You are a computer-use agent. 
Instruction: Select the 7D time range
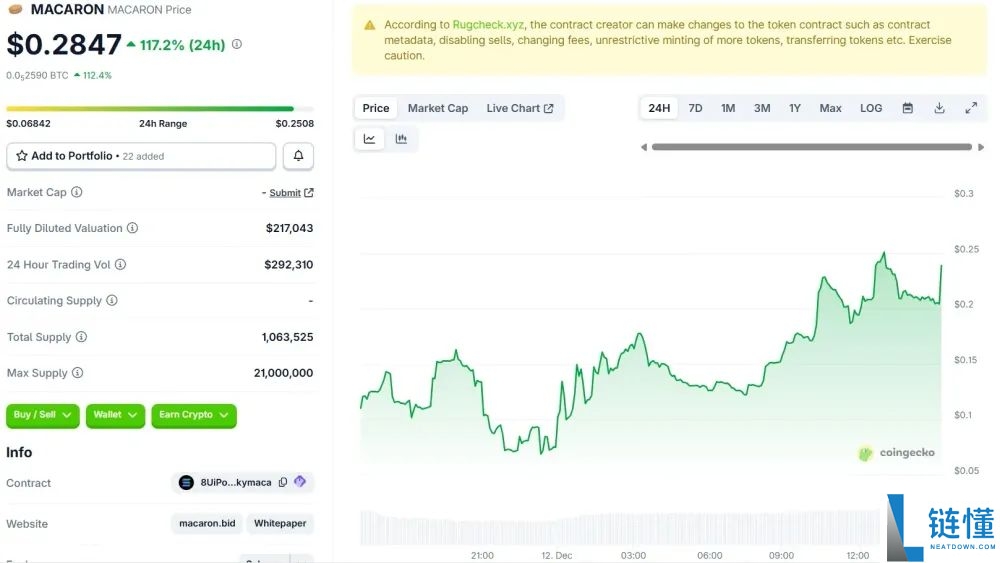pos(695,108)
